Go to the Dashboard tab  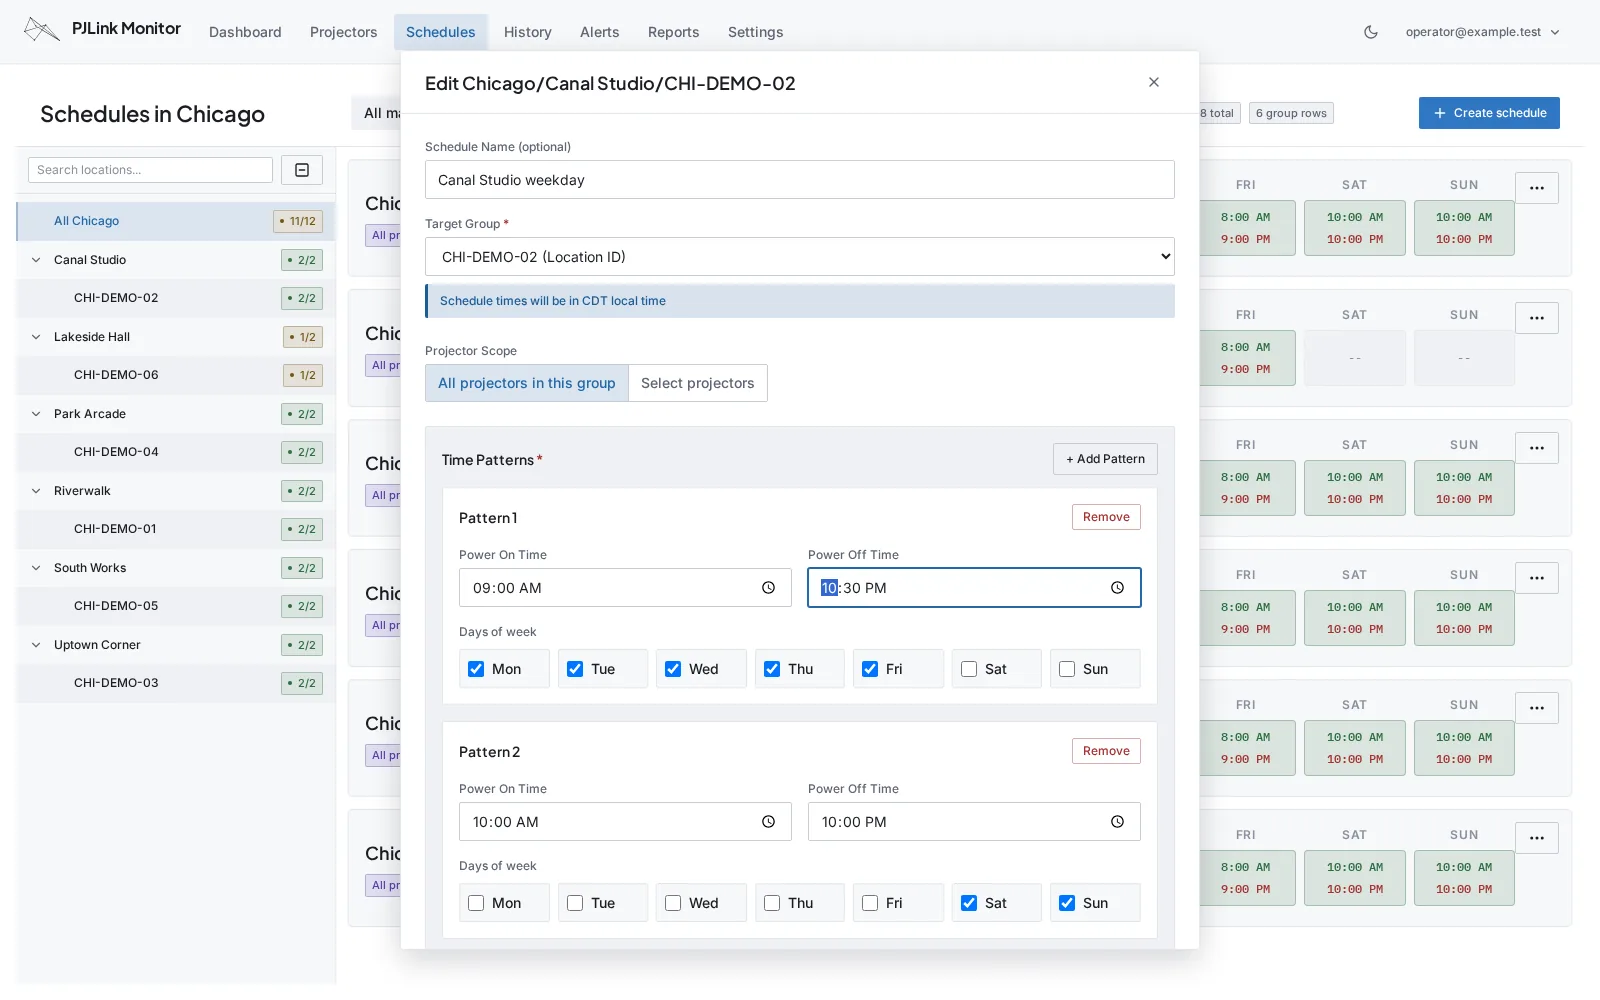click(245, 32)
